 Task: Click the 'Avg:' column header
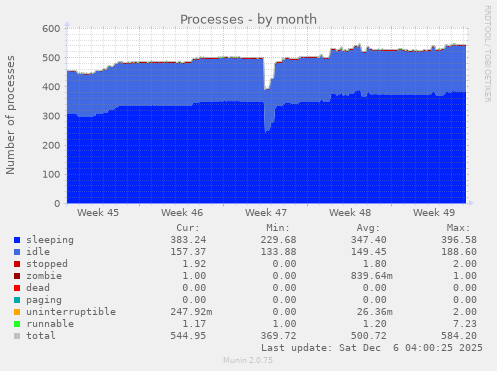pos(368,228)
